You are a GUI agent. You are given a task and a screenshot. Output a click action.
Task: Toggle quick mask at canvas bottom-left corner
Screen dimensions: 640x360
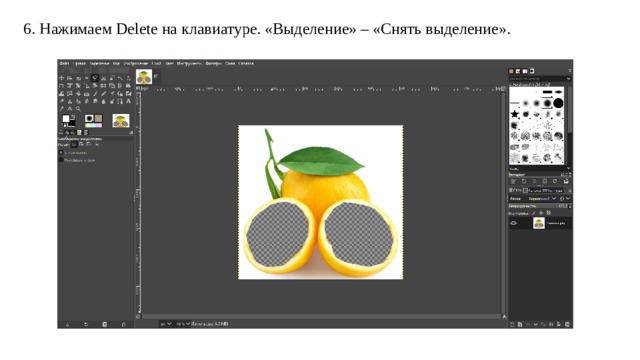pyautogui.click(x=138, y=316)
